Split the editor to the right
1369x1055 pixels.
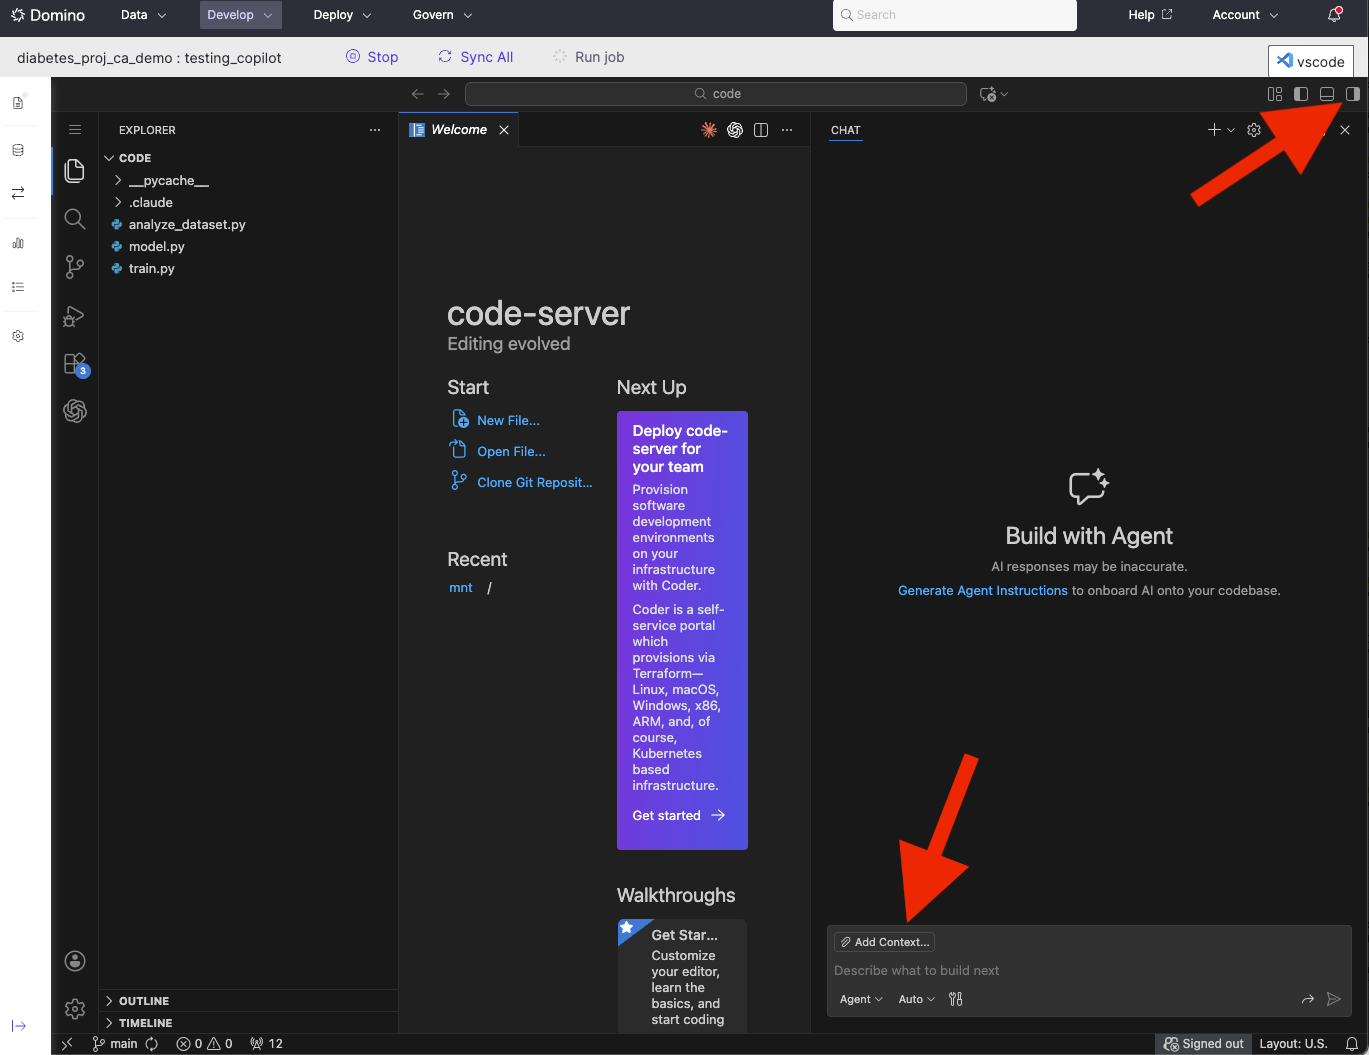[x=761, y=130]
